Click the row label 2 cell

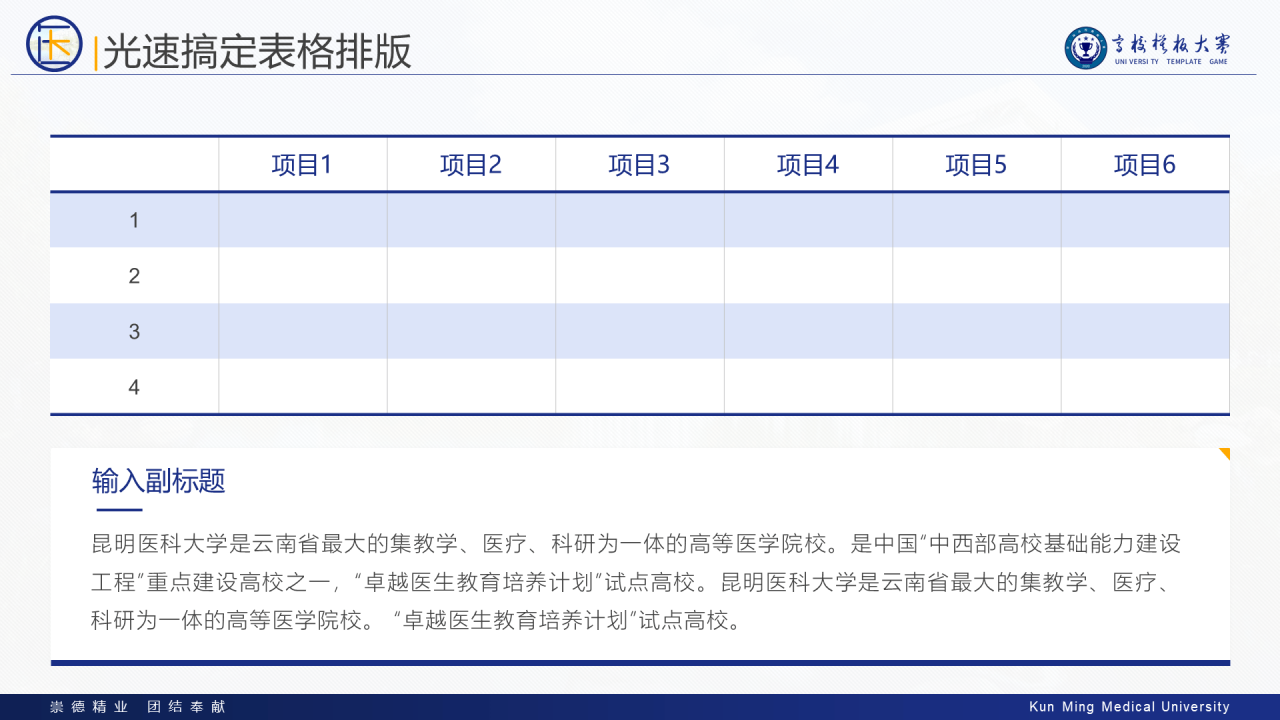134,276
